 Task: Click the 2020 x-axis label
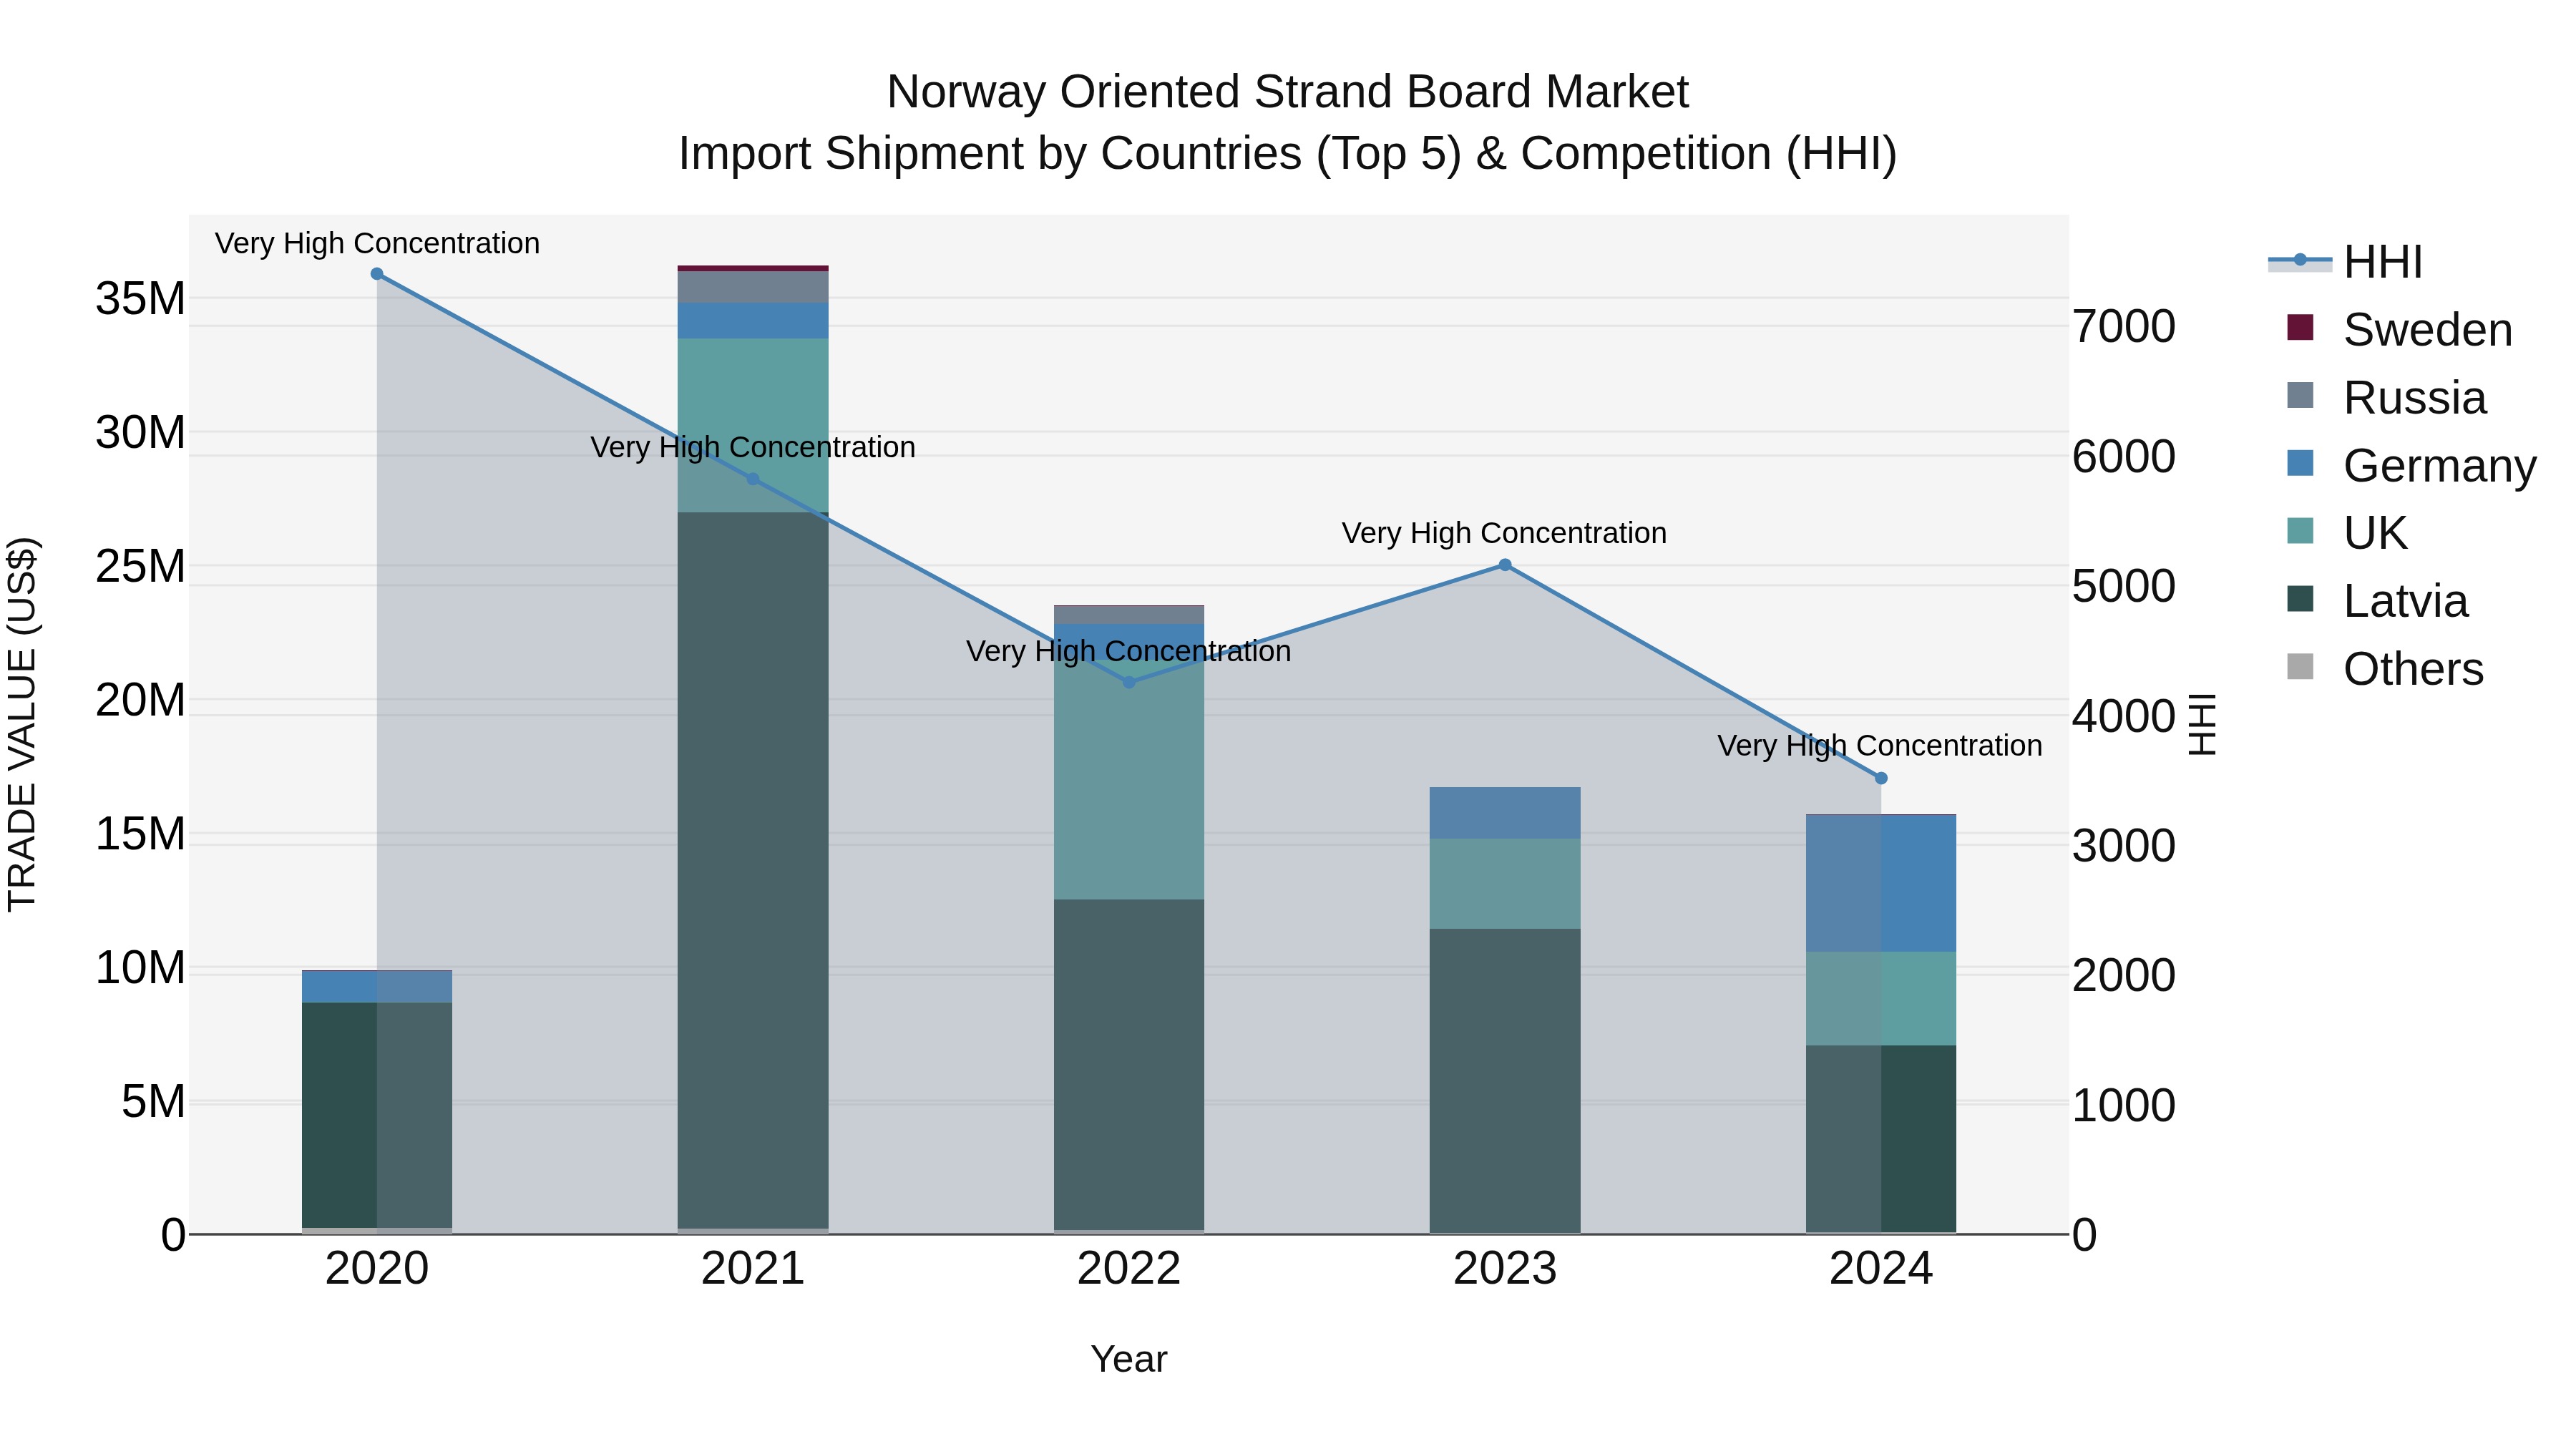click(377, 1269)
